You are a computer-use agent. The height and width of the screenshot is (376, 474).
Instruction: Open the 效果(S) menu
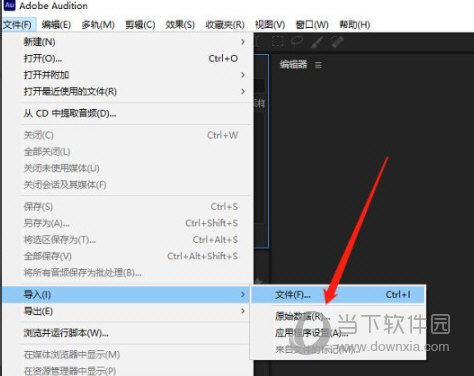pos(180,25)
